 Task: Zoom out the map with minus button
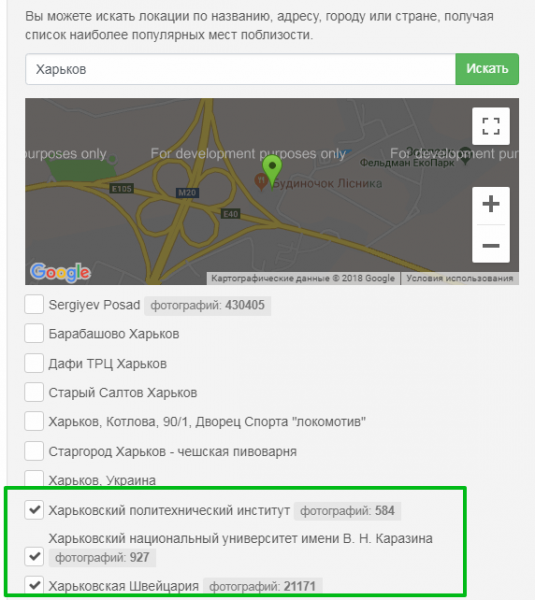[x=491, y=245]
